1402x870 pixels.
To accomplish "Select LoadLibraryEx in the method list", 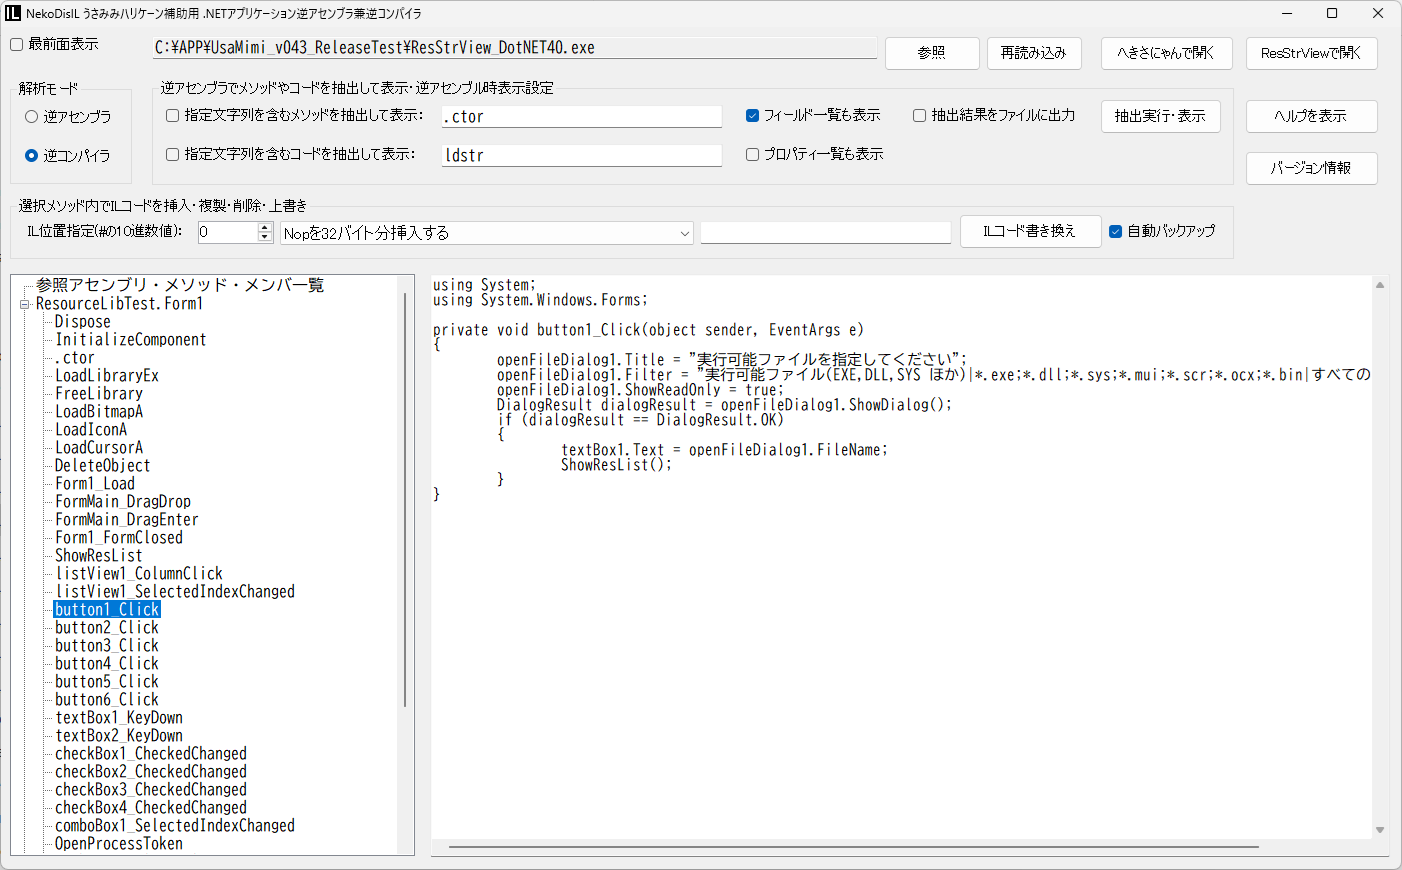I will click(107, 376).
